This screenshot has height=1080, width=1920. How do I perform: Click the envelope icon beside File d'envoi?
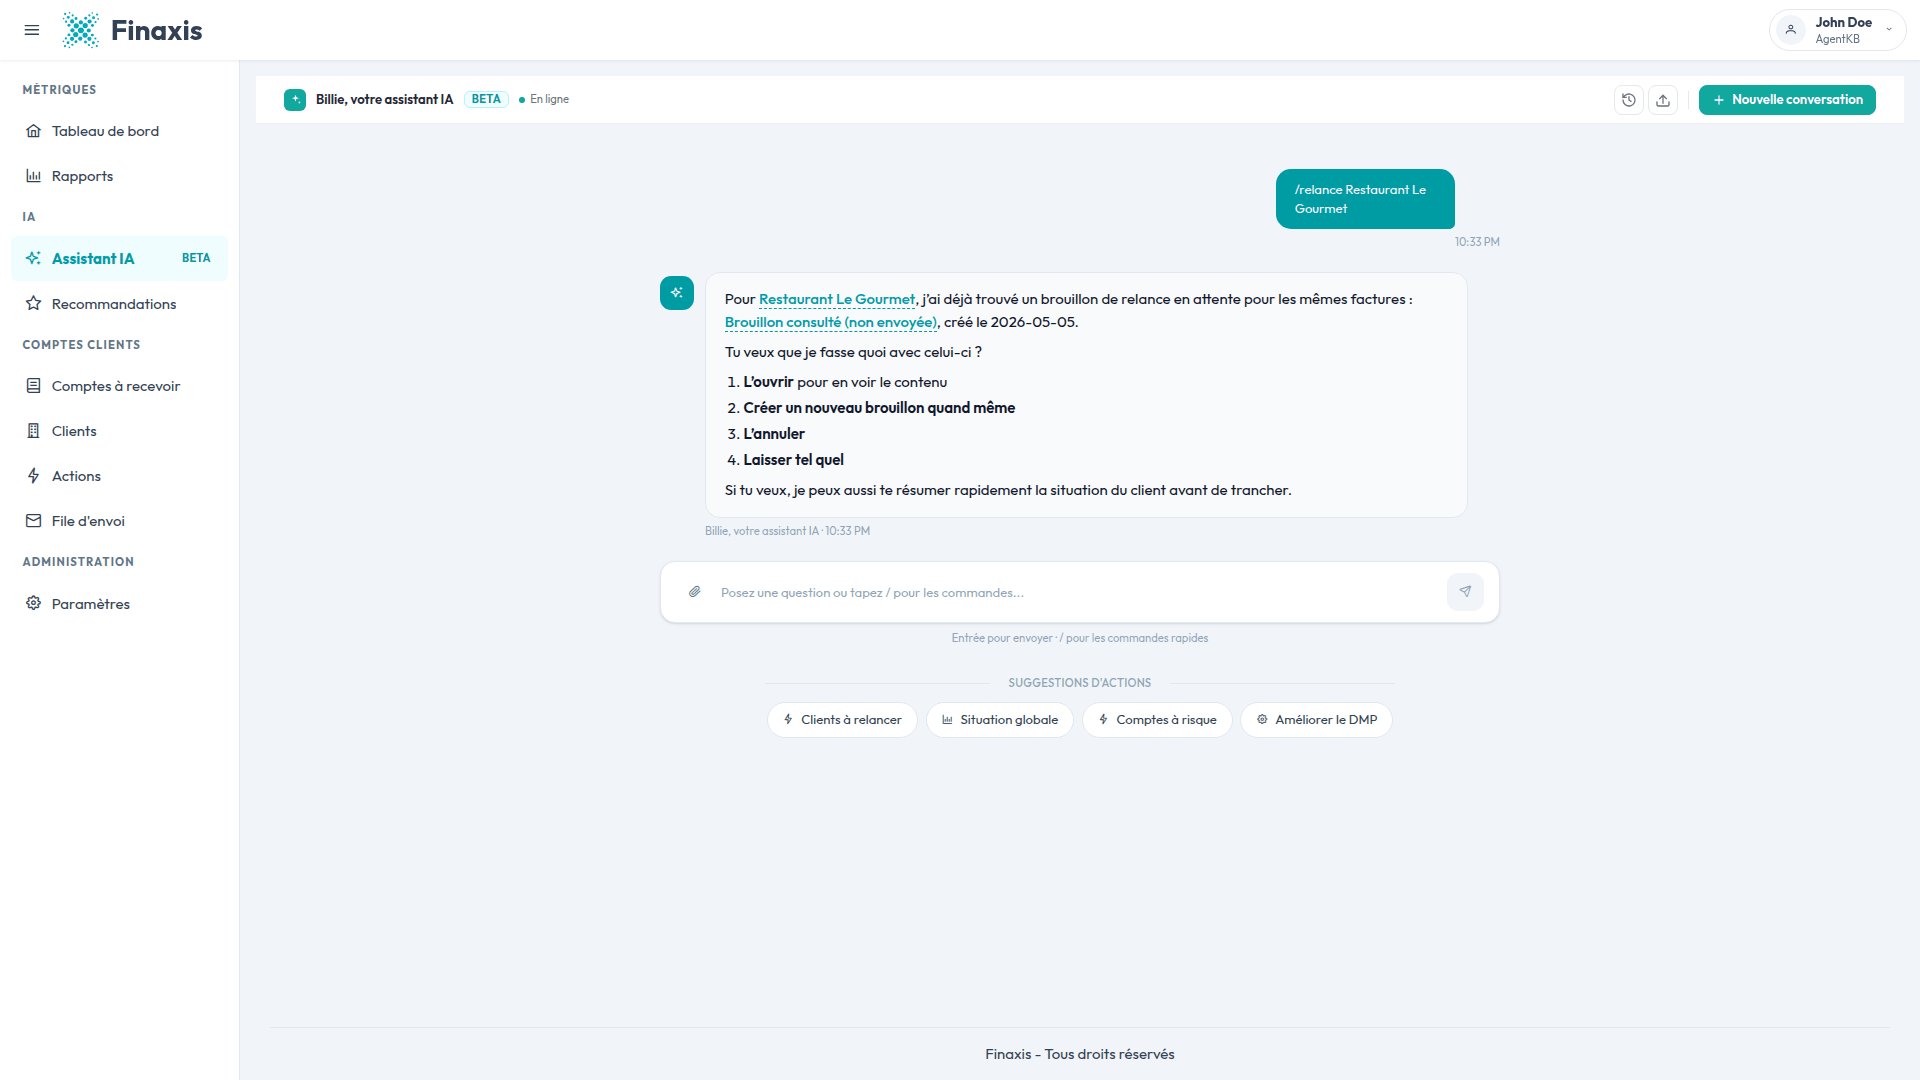tap(34, 520)
